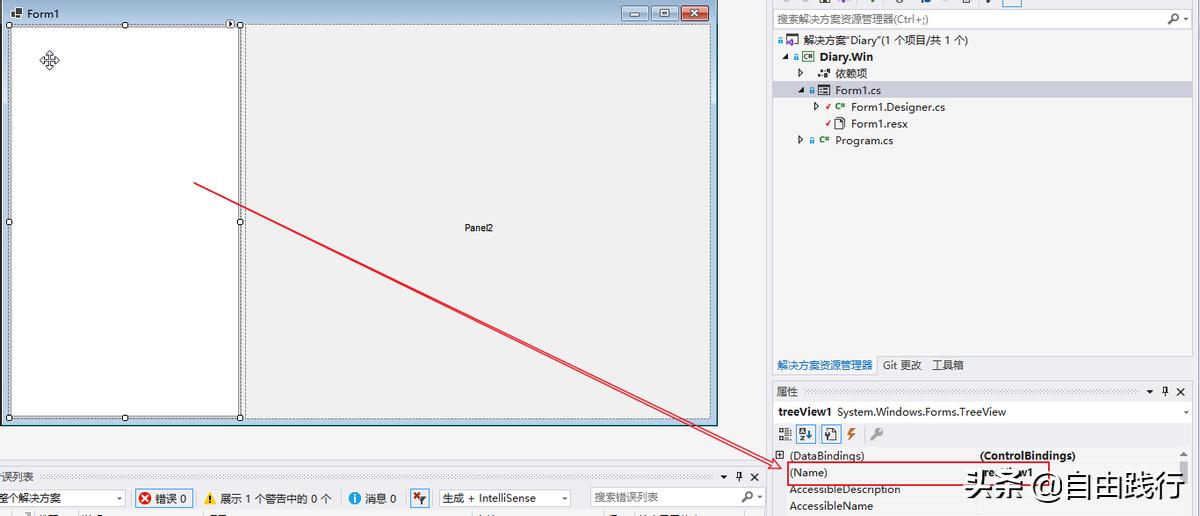Close the error list panel
Screen dimensions: 1200x516
[756, 477]
